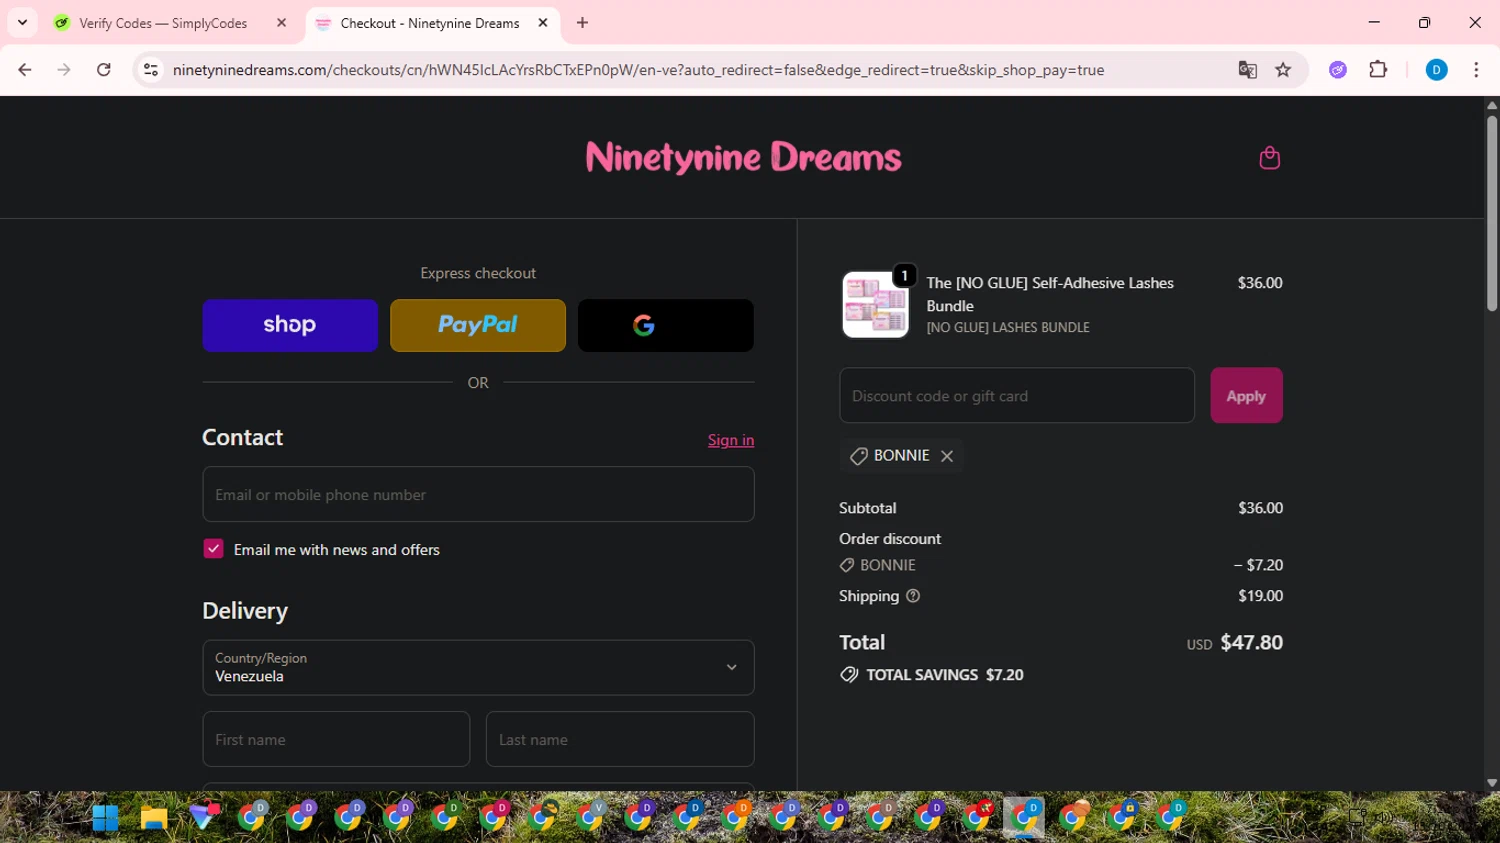Focus the Email or mobile phone number field
Viewport: 1500px width, 843px height.
click(478, 494)
